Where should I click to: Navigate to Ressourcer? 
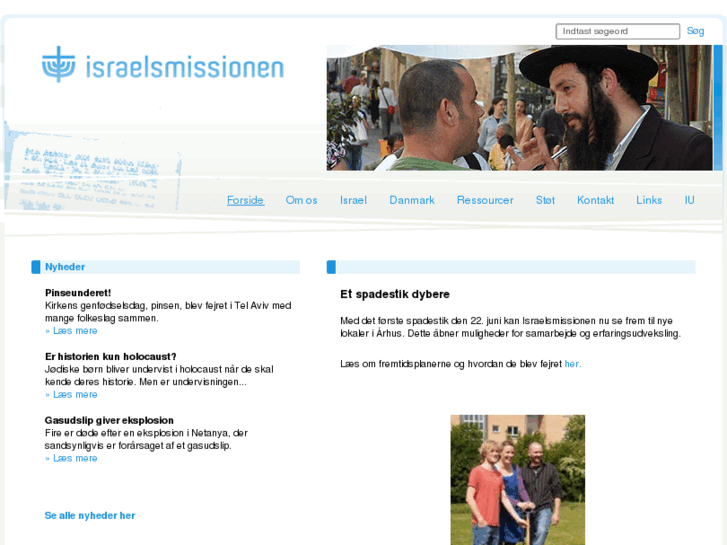(485, 200)
